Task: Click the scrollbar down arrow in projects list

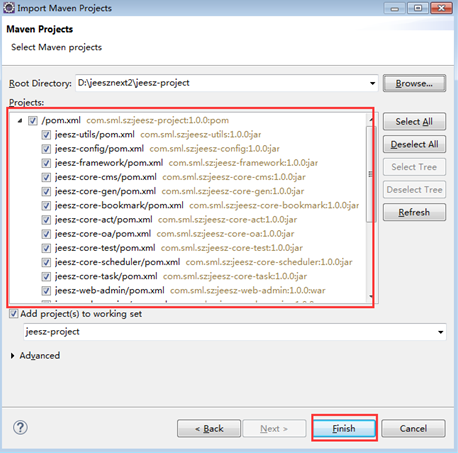Action: point(371,296)
